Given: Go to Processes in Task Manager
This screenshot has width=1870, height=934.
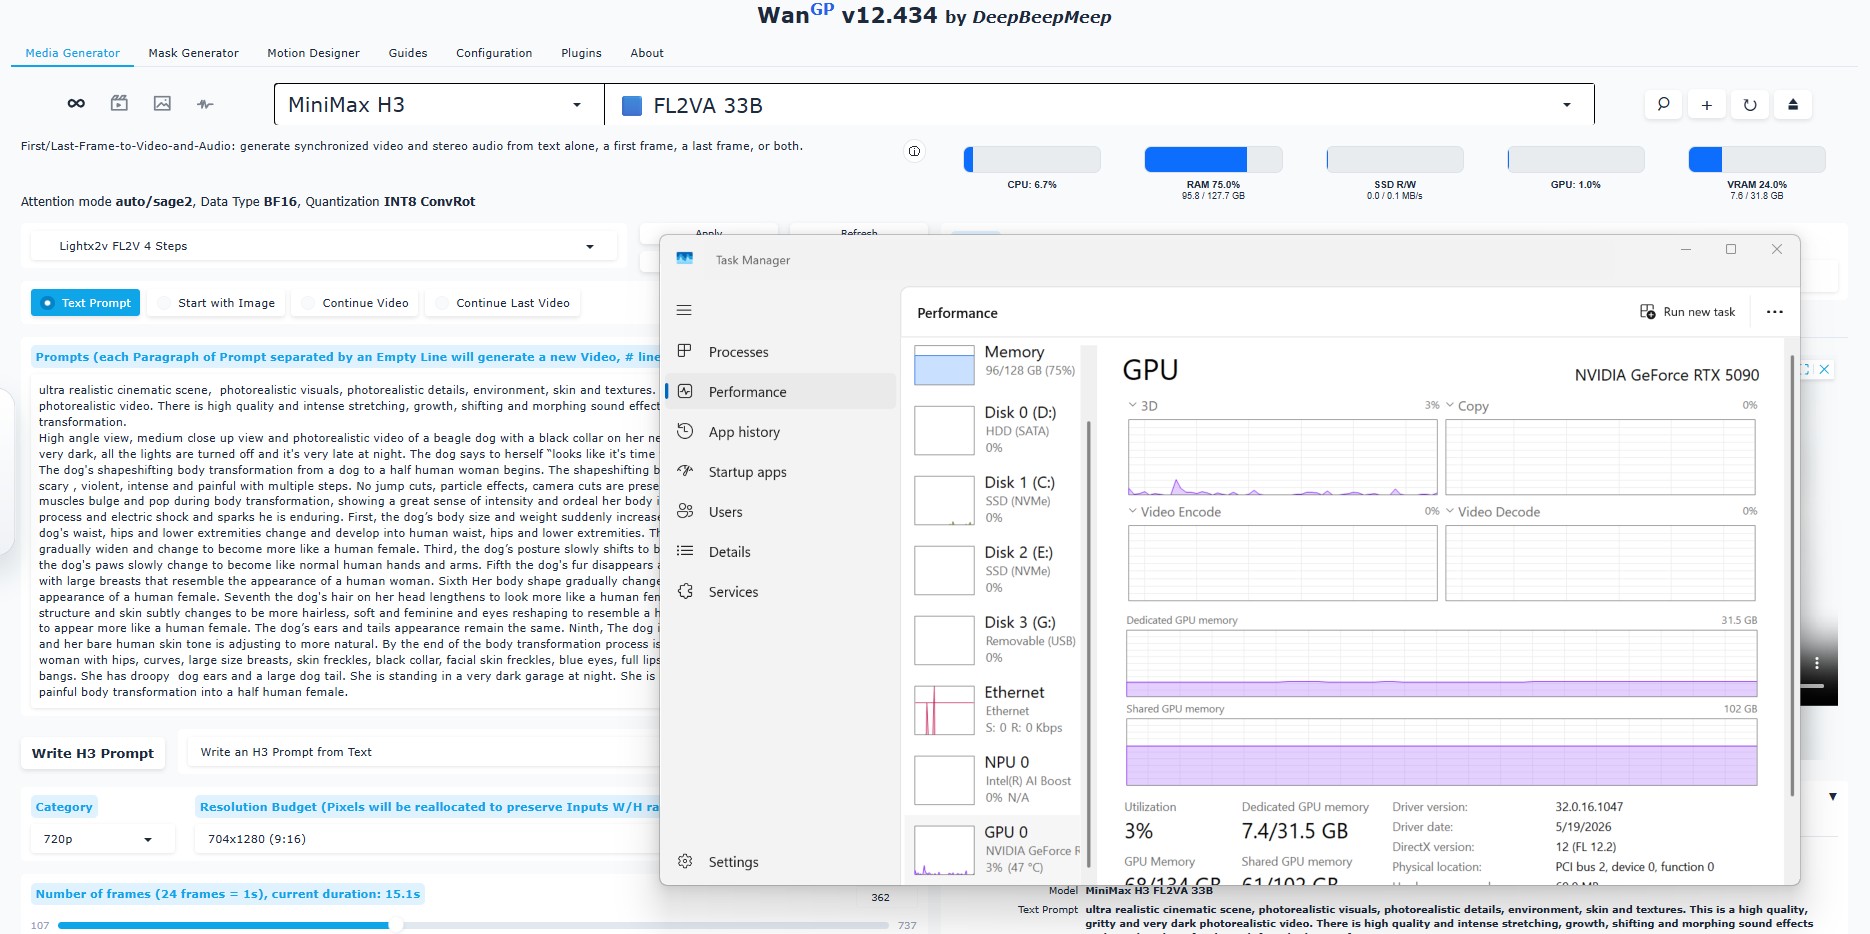Looking at the screenshot, I should (x=781, y=352).
